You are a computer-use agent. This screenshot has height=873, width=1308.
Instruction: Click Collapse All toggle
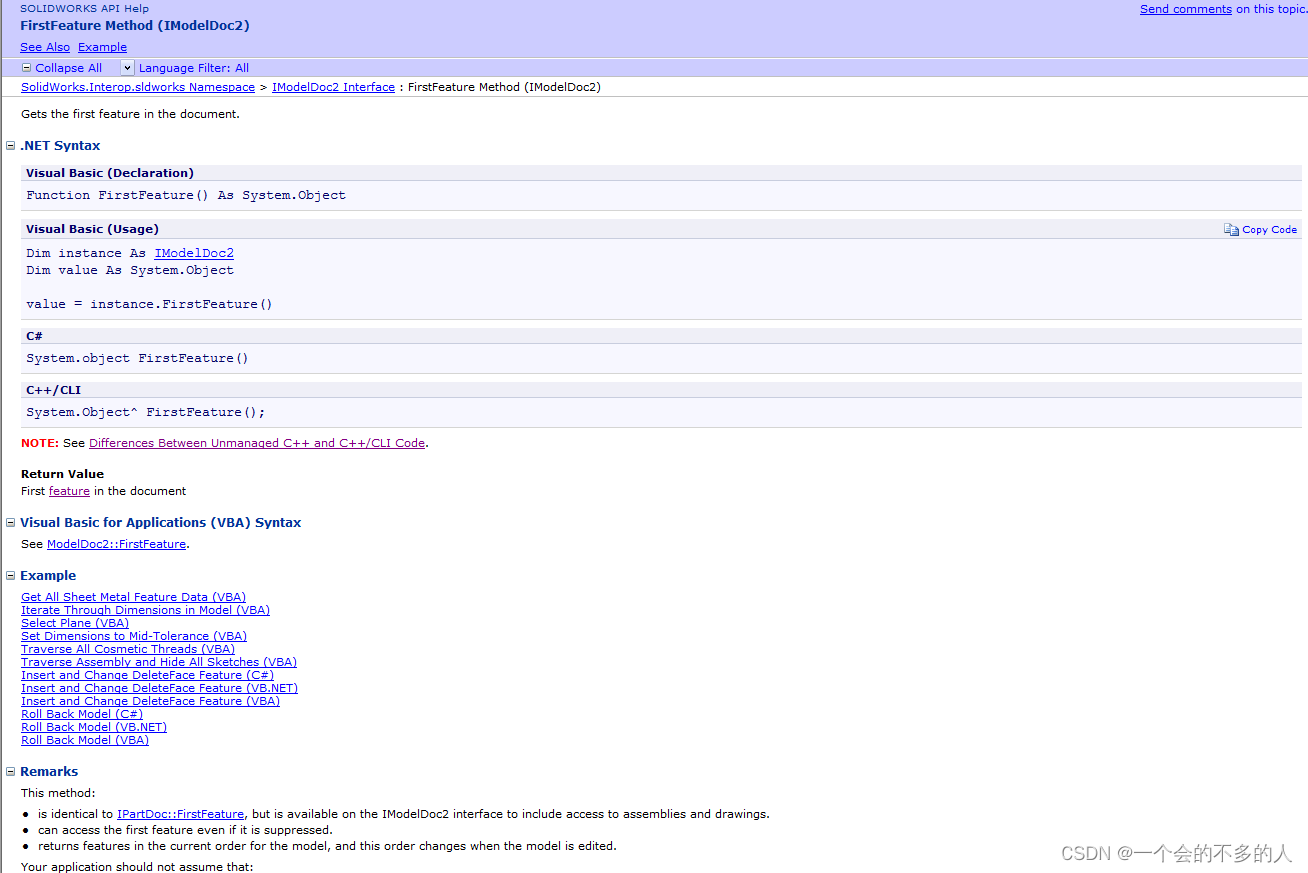click(62, 68)
